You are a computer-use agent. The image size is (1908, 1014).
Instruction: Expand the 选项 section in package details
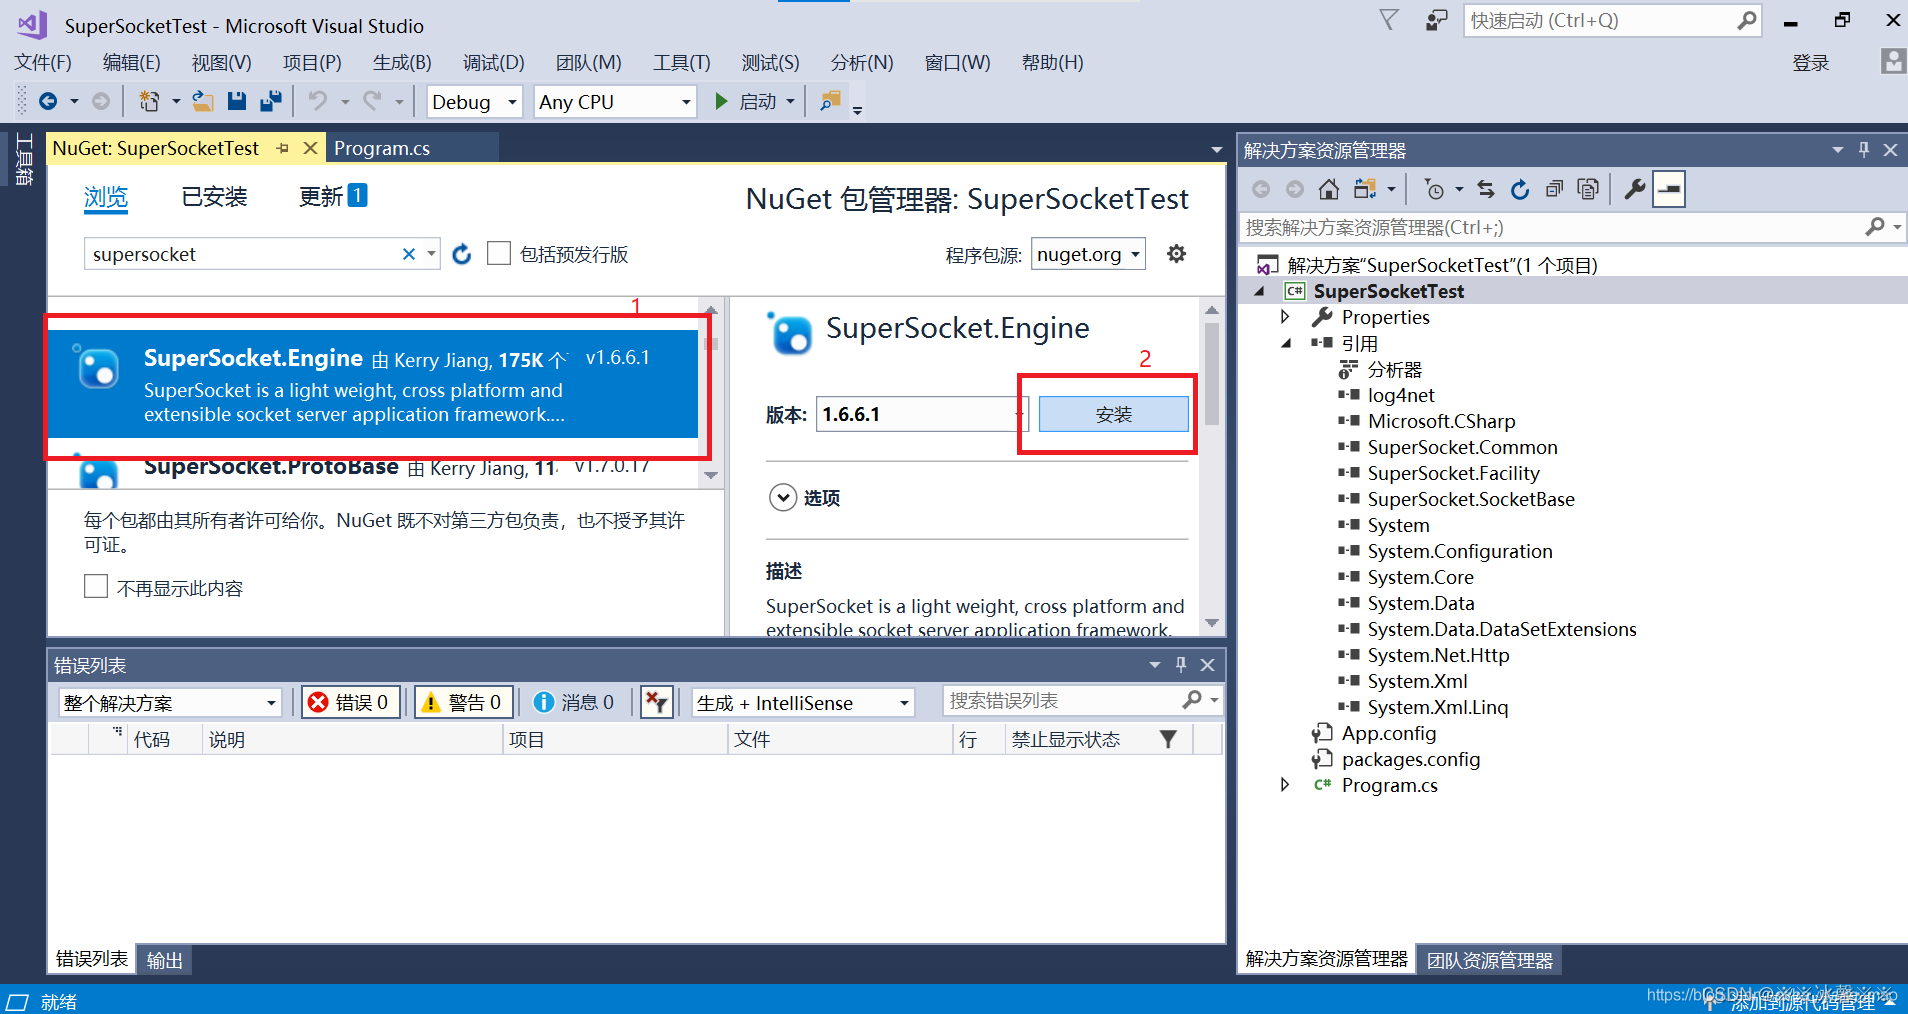[x=784, y=497]
